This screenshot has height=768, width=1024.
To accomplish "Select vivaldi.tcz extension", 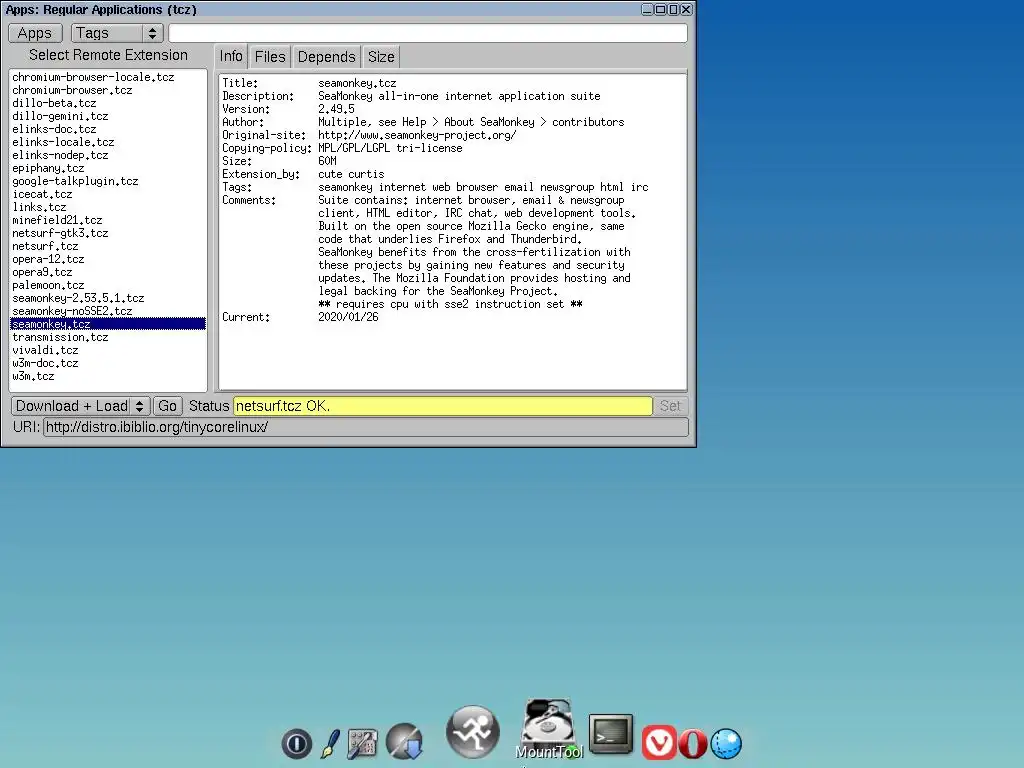I will click(108, 351).
